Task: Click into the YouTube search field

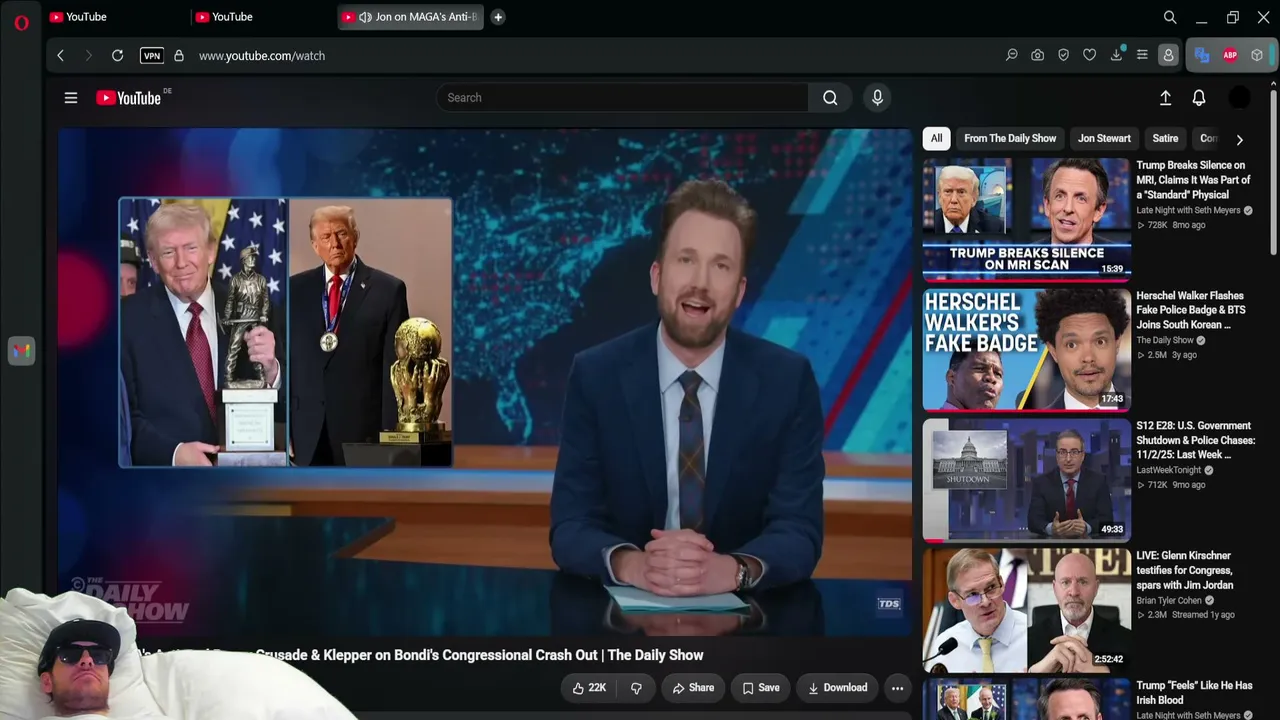Action: (x=622, y=98)
